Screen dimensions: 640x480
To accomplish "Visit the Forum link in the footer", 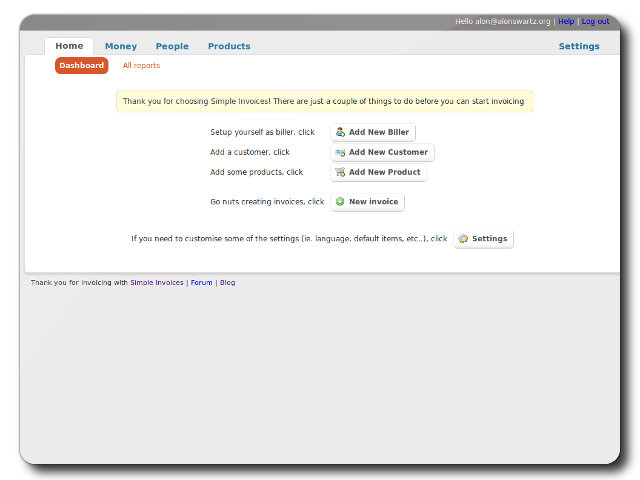I will click(x=201, y=283).
